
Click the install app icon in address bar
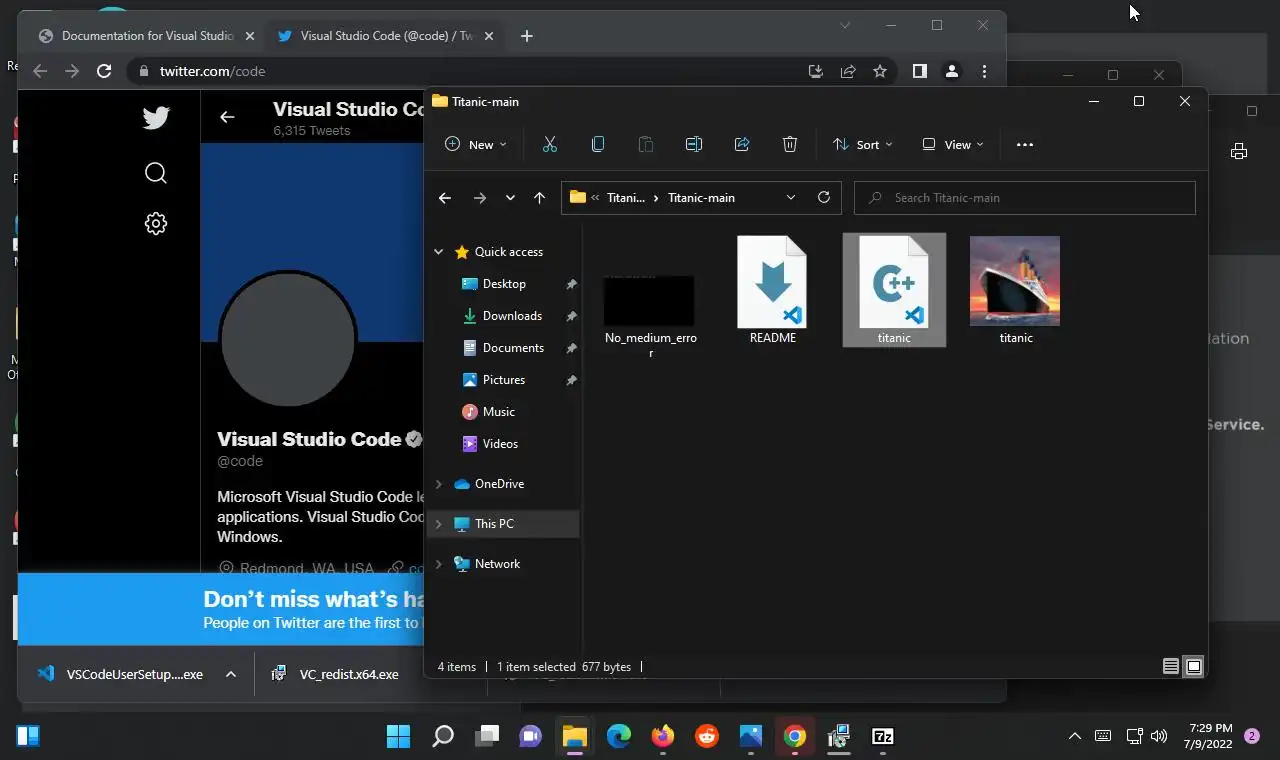click(x=815, y=71)
